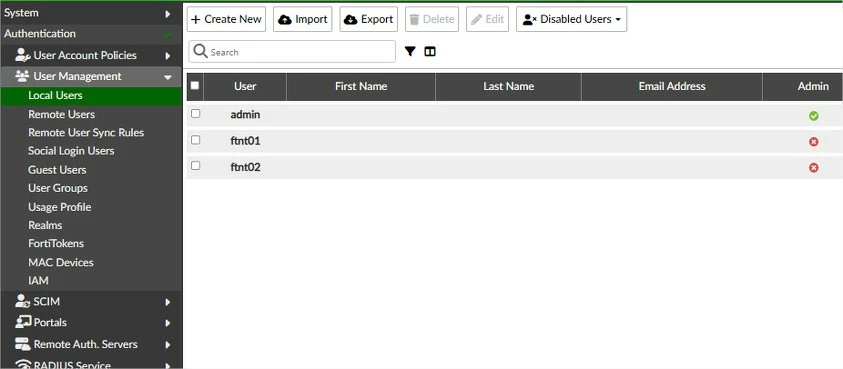Open MAC Devices page
The height and width of the screenshot is (369, 843).
pyautogui.click(x=61, y=262)
